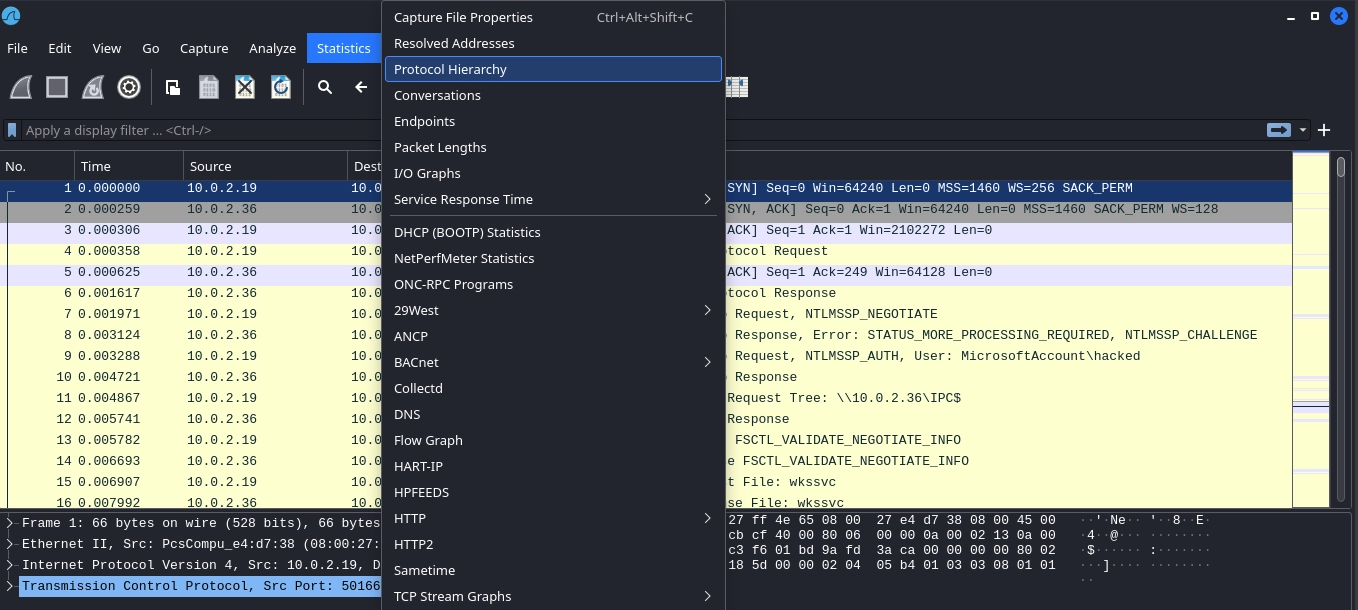Expand the Ethernet II tree item
This screenshot has width=1358, height=610.
coord(10,544)
